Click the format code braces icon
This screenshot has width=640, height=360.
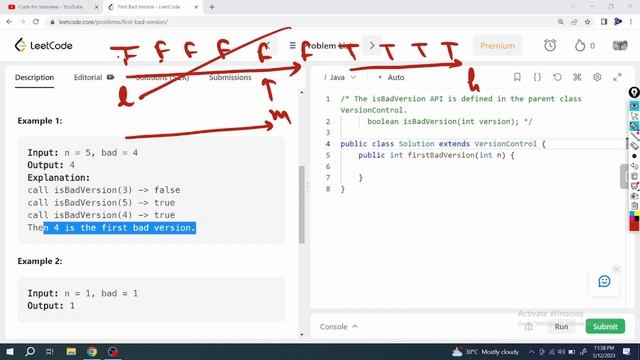pyautogui.click(x=537, y=77)
